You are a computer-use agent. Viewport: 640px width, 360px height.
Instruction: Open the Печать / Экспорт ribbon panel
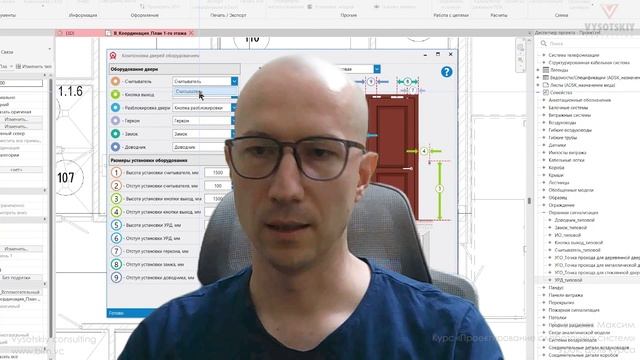click(x=228, y=15)
